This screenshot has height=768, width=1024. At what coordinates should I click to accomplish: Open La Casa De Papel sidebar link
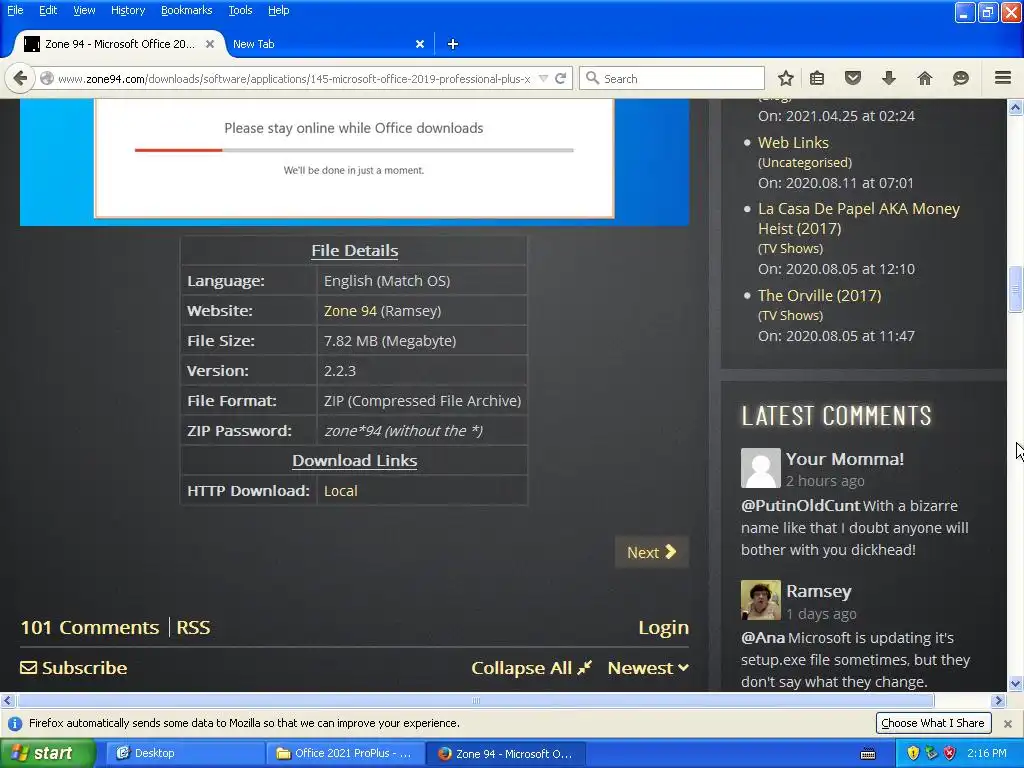(858, 218)
